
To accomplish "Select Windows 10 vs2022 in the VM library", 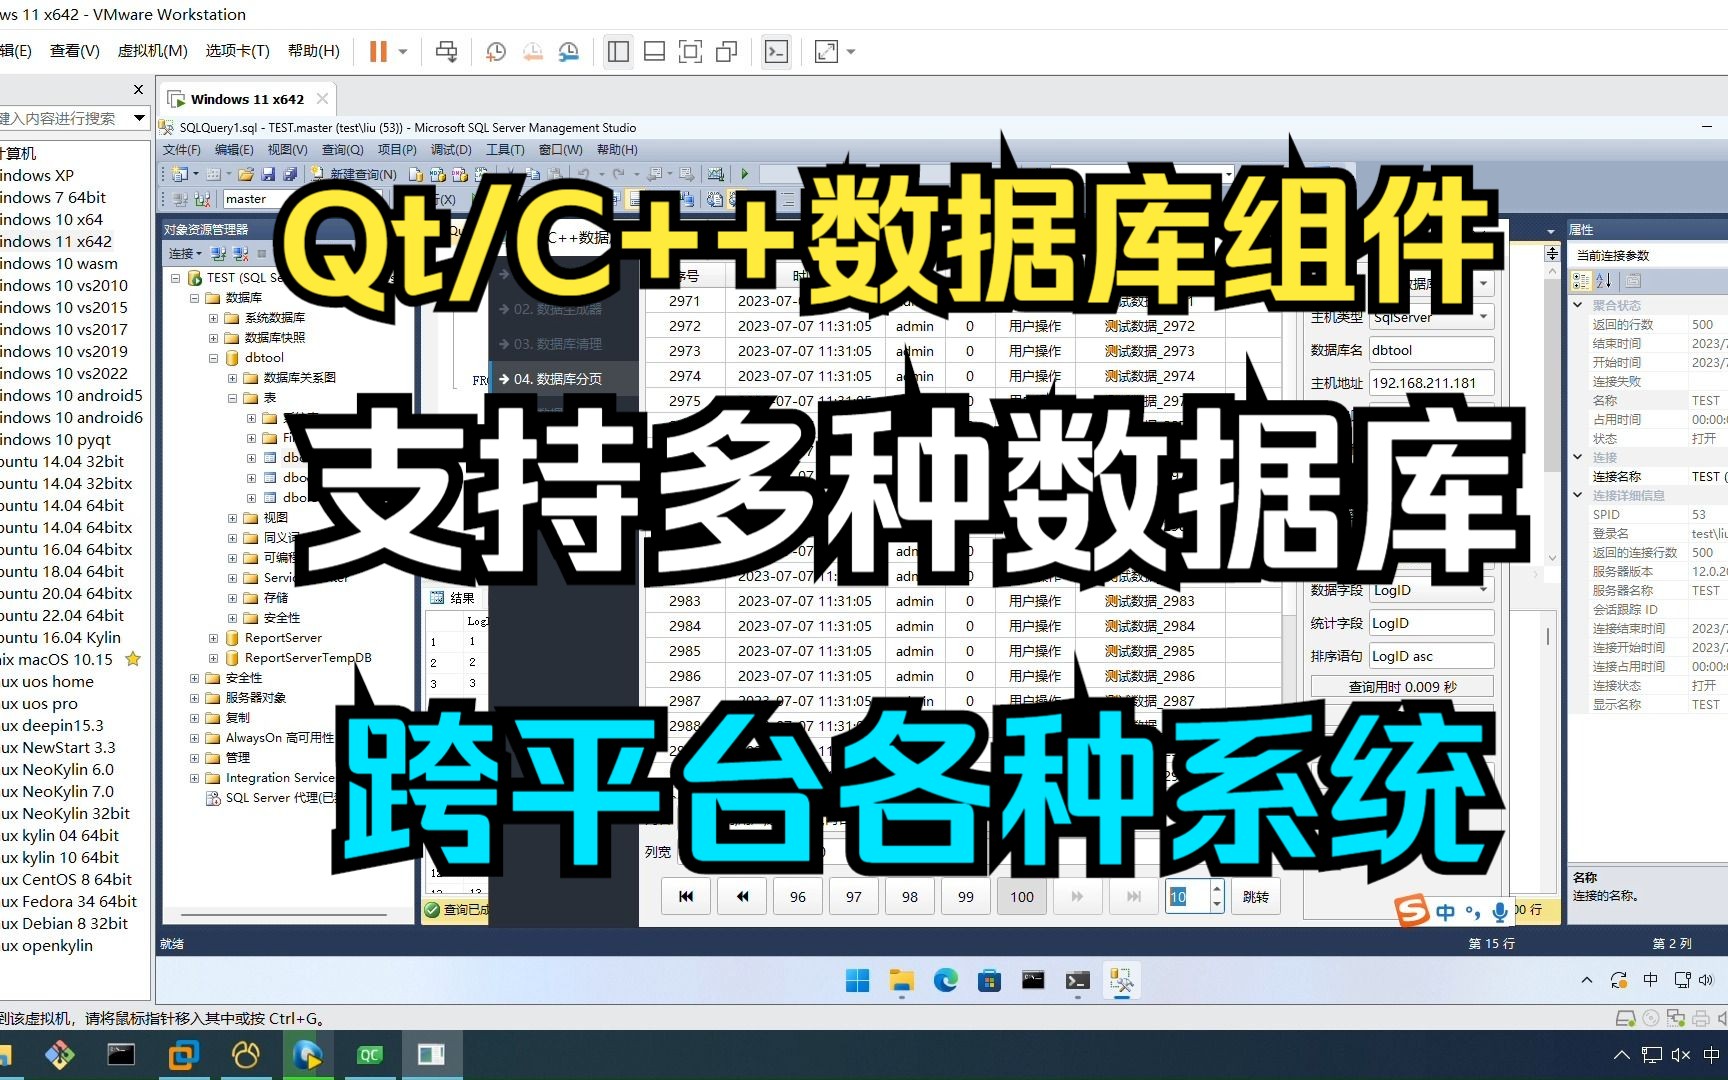I will pos(64,373).
